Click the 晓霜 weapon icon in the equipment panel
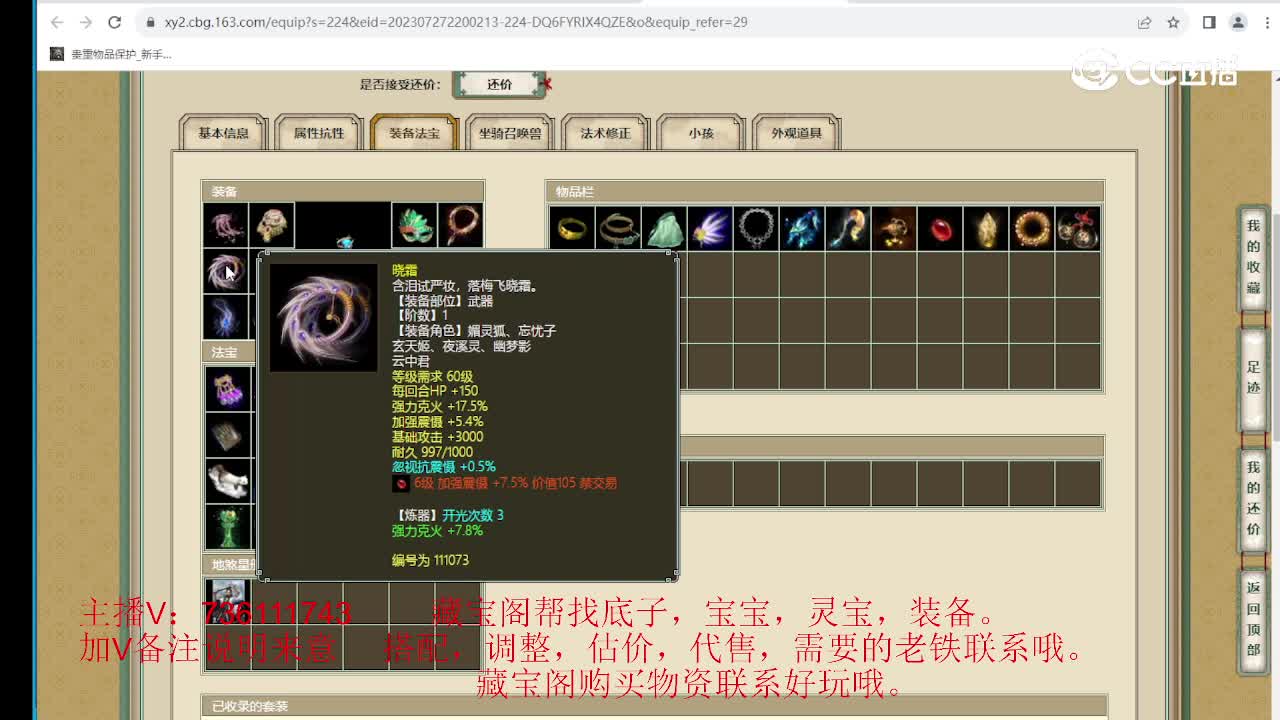 tap(228, 272)
